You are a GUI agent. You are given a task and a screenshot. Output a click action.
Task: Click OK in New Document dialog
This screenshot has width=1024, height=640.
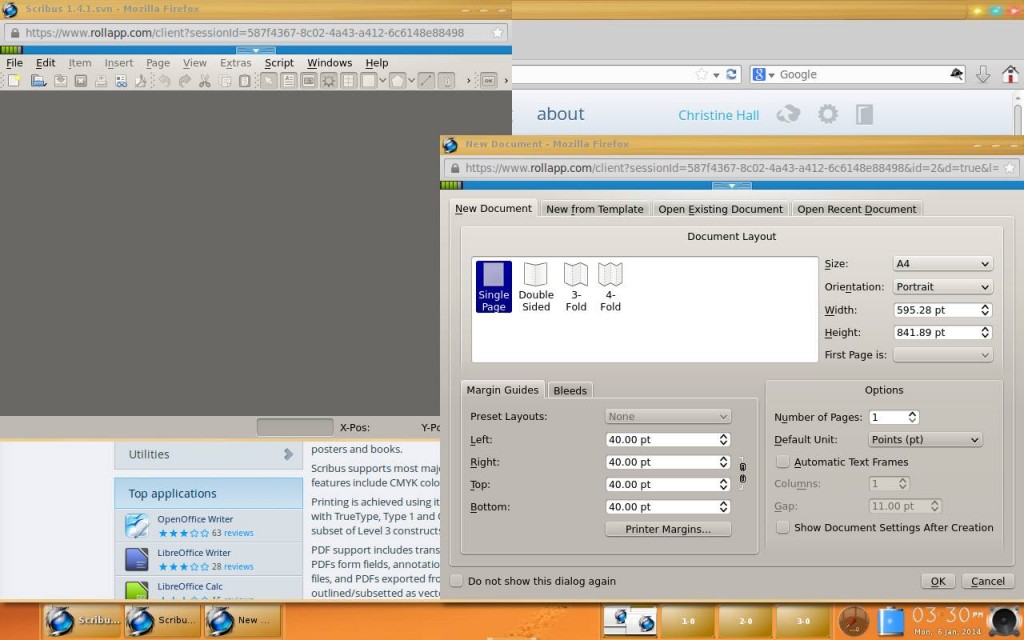tap(938, 581)
